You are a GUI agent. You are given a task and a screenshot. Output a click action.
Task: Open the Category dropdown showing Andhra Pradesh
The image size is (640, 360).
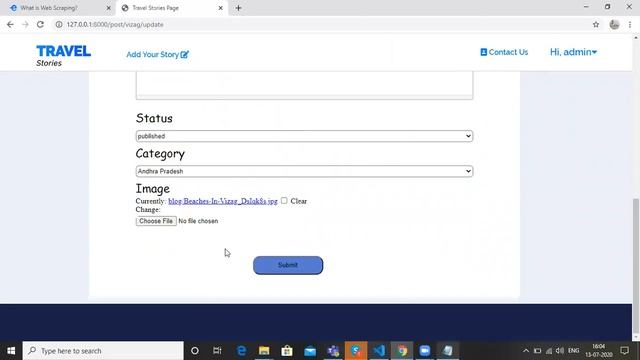(x=304, y=171)
